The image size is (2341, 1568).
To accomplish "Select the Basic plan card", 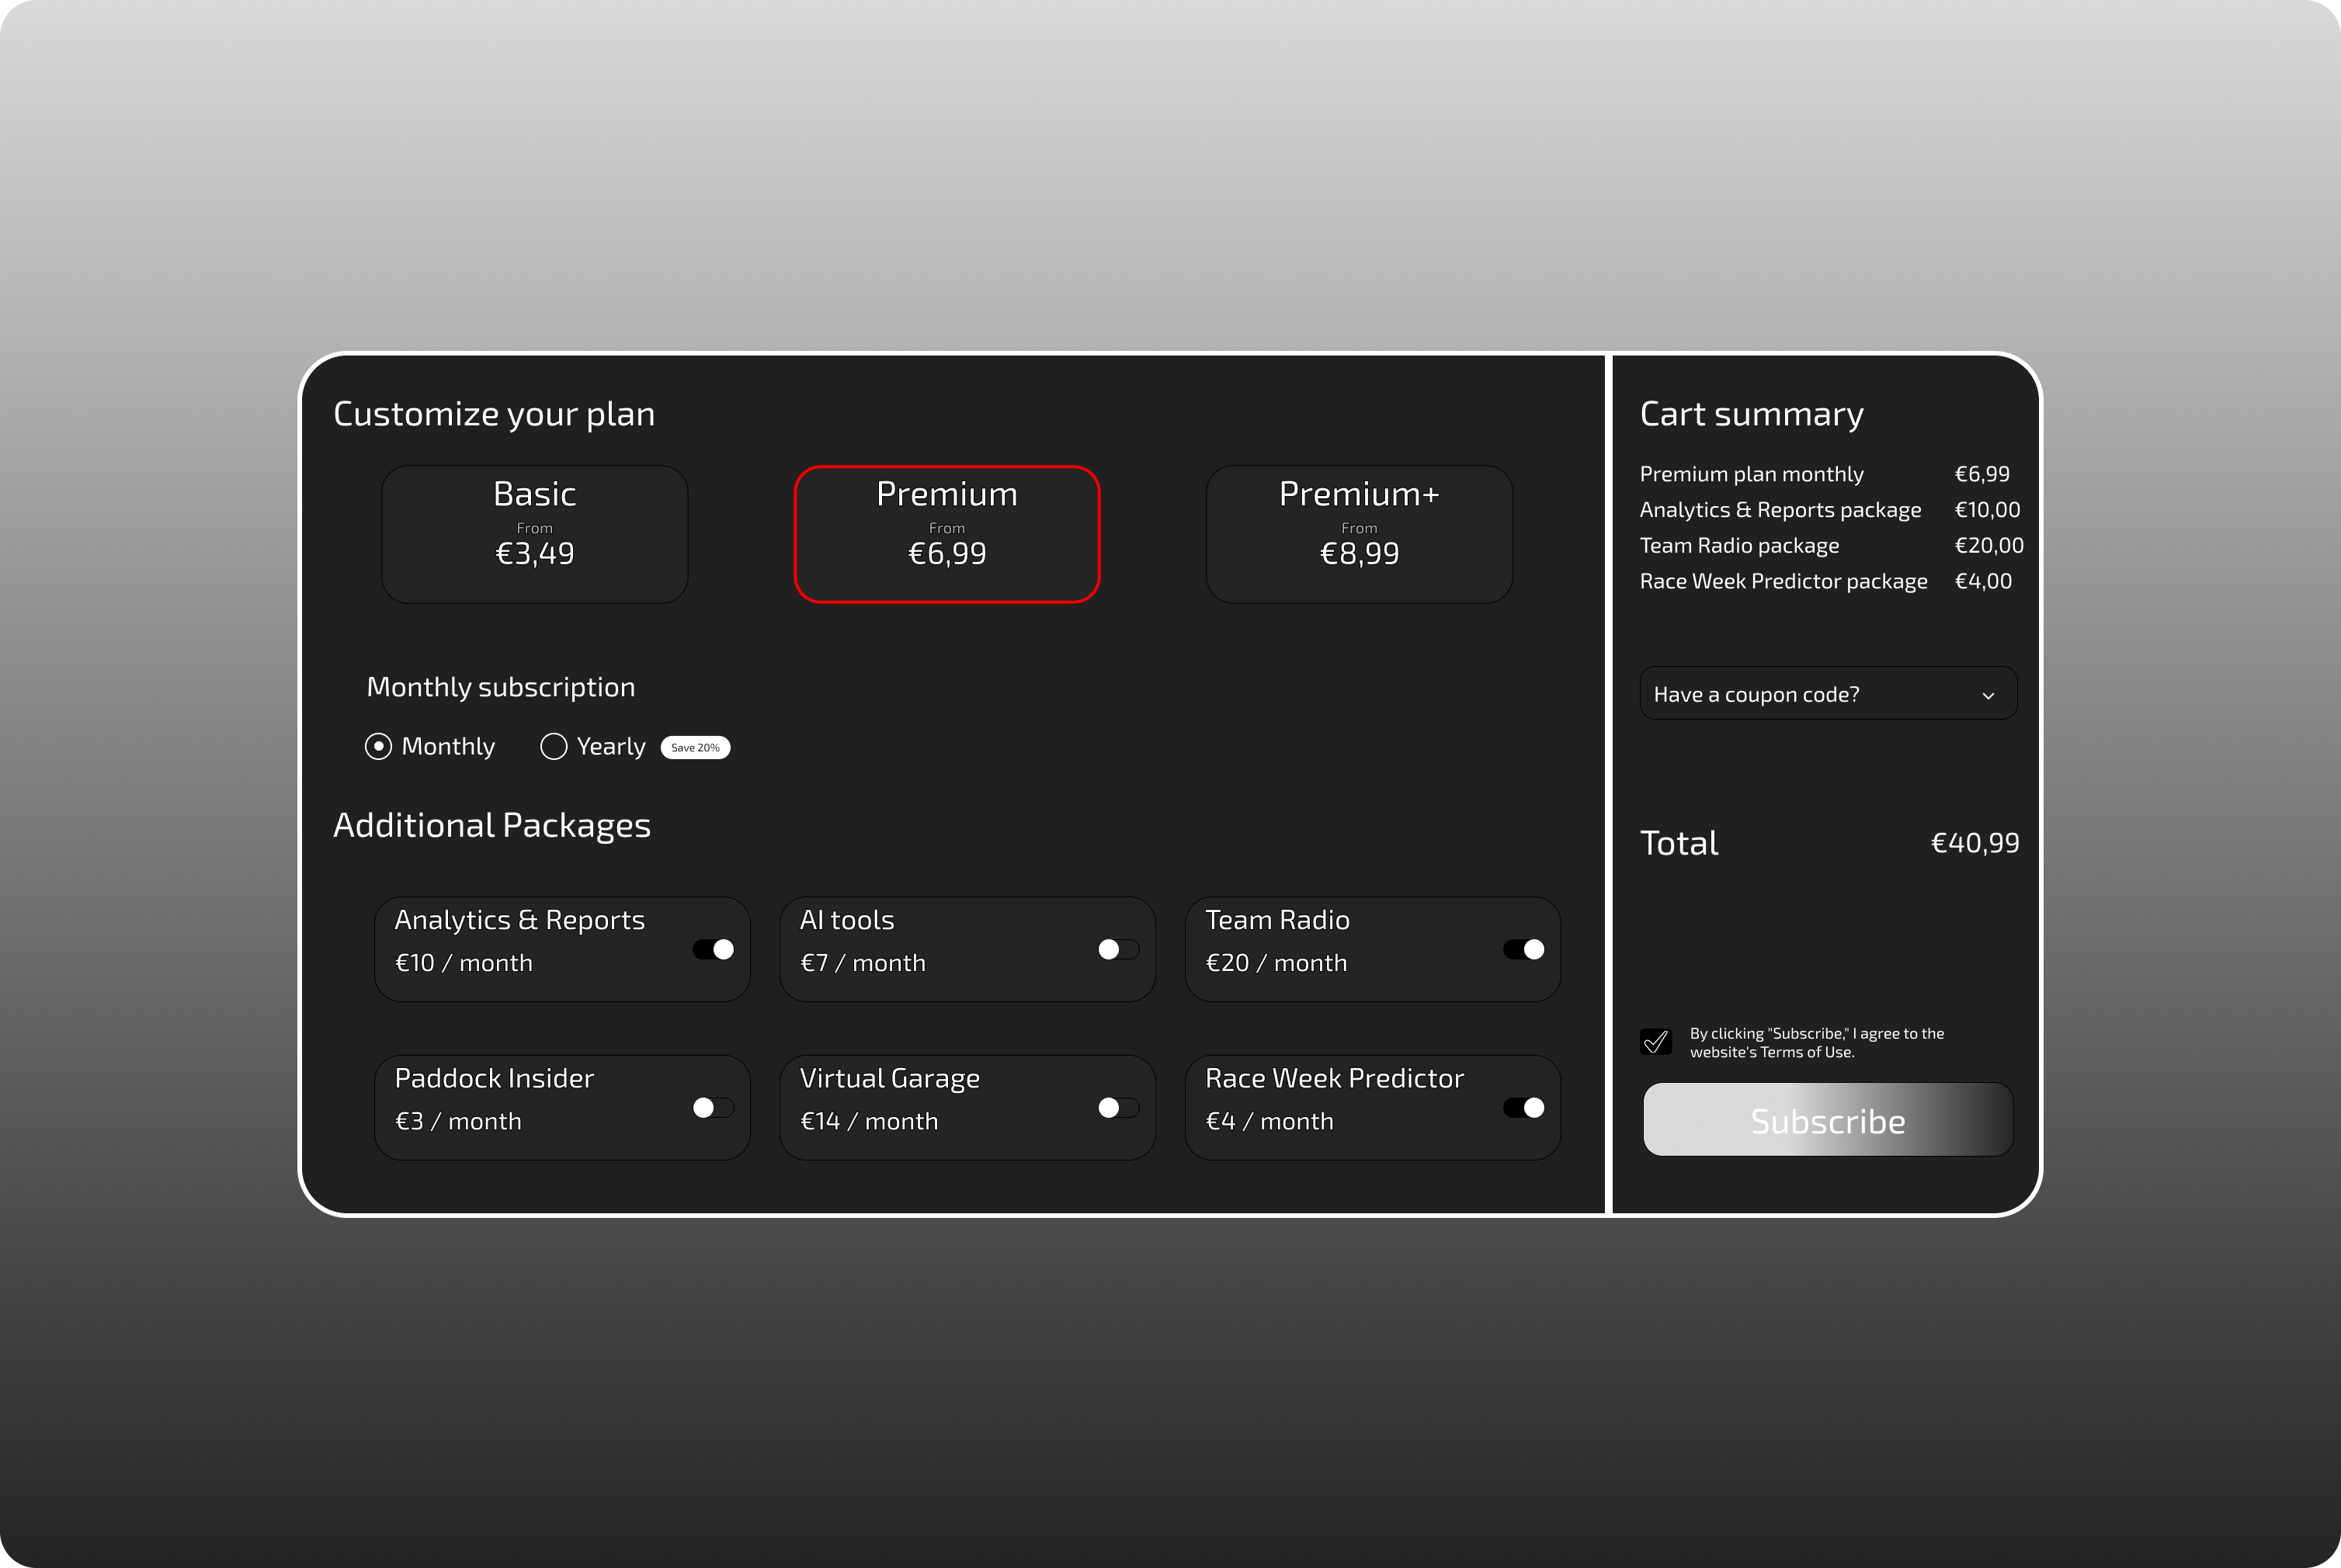I will pos(534,533).
